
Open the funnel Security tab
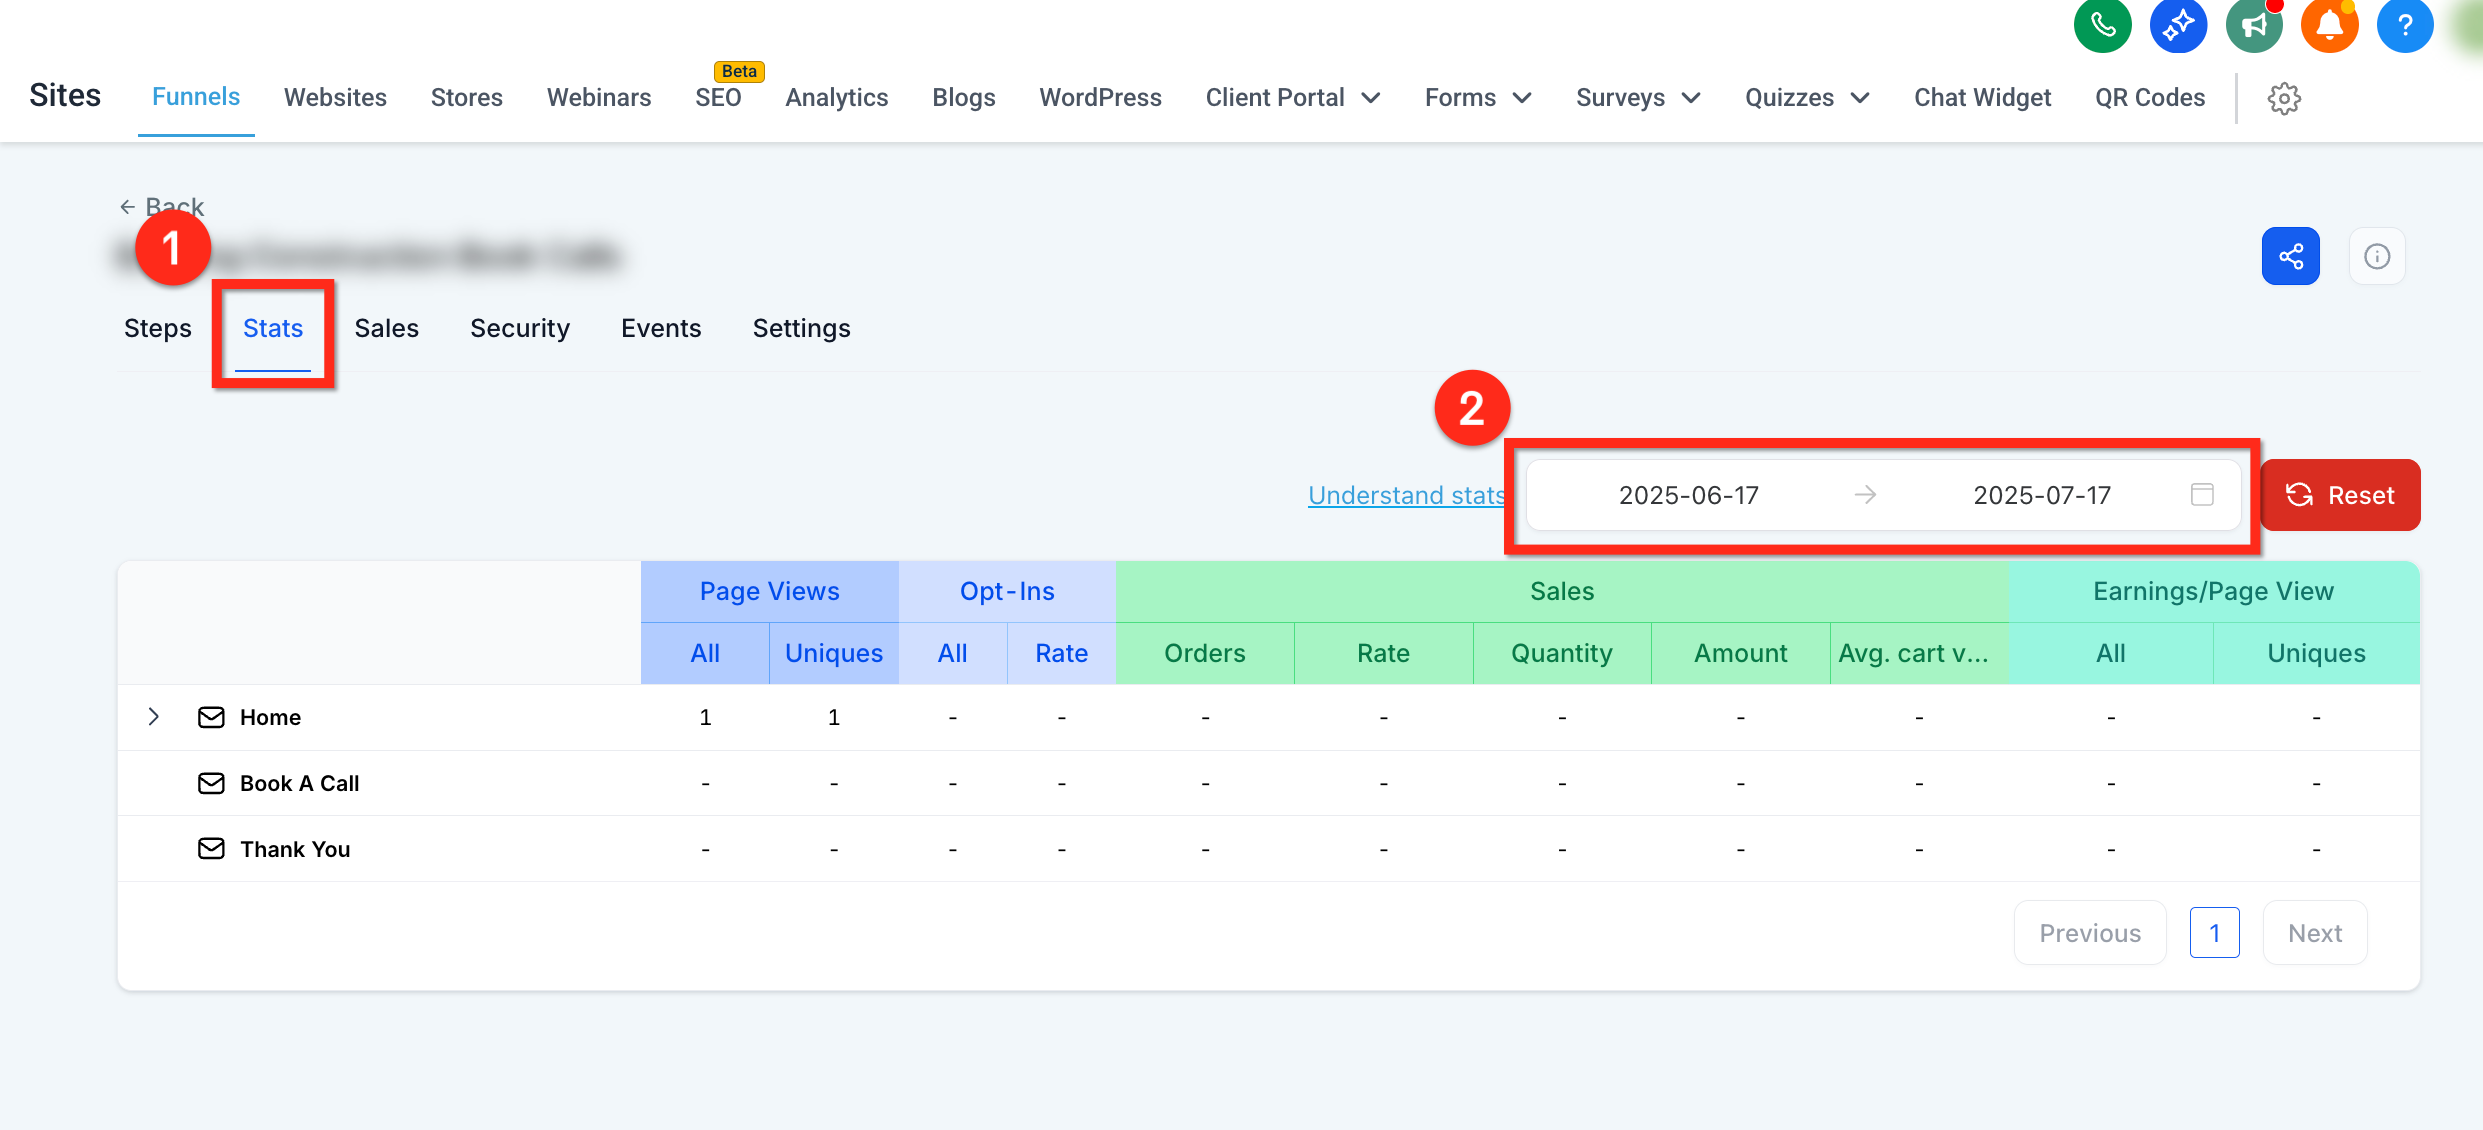pyautogui.click(x=520, y=328)
